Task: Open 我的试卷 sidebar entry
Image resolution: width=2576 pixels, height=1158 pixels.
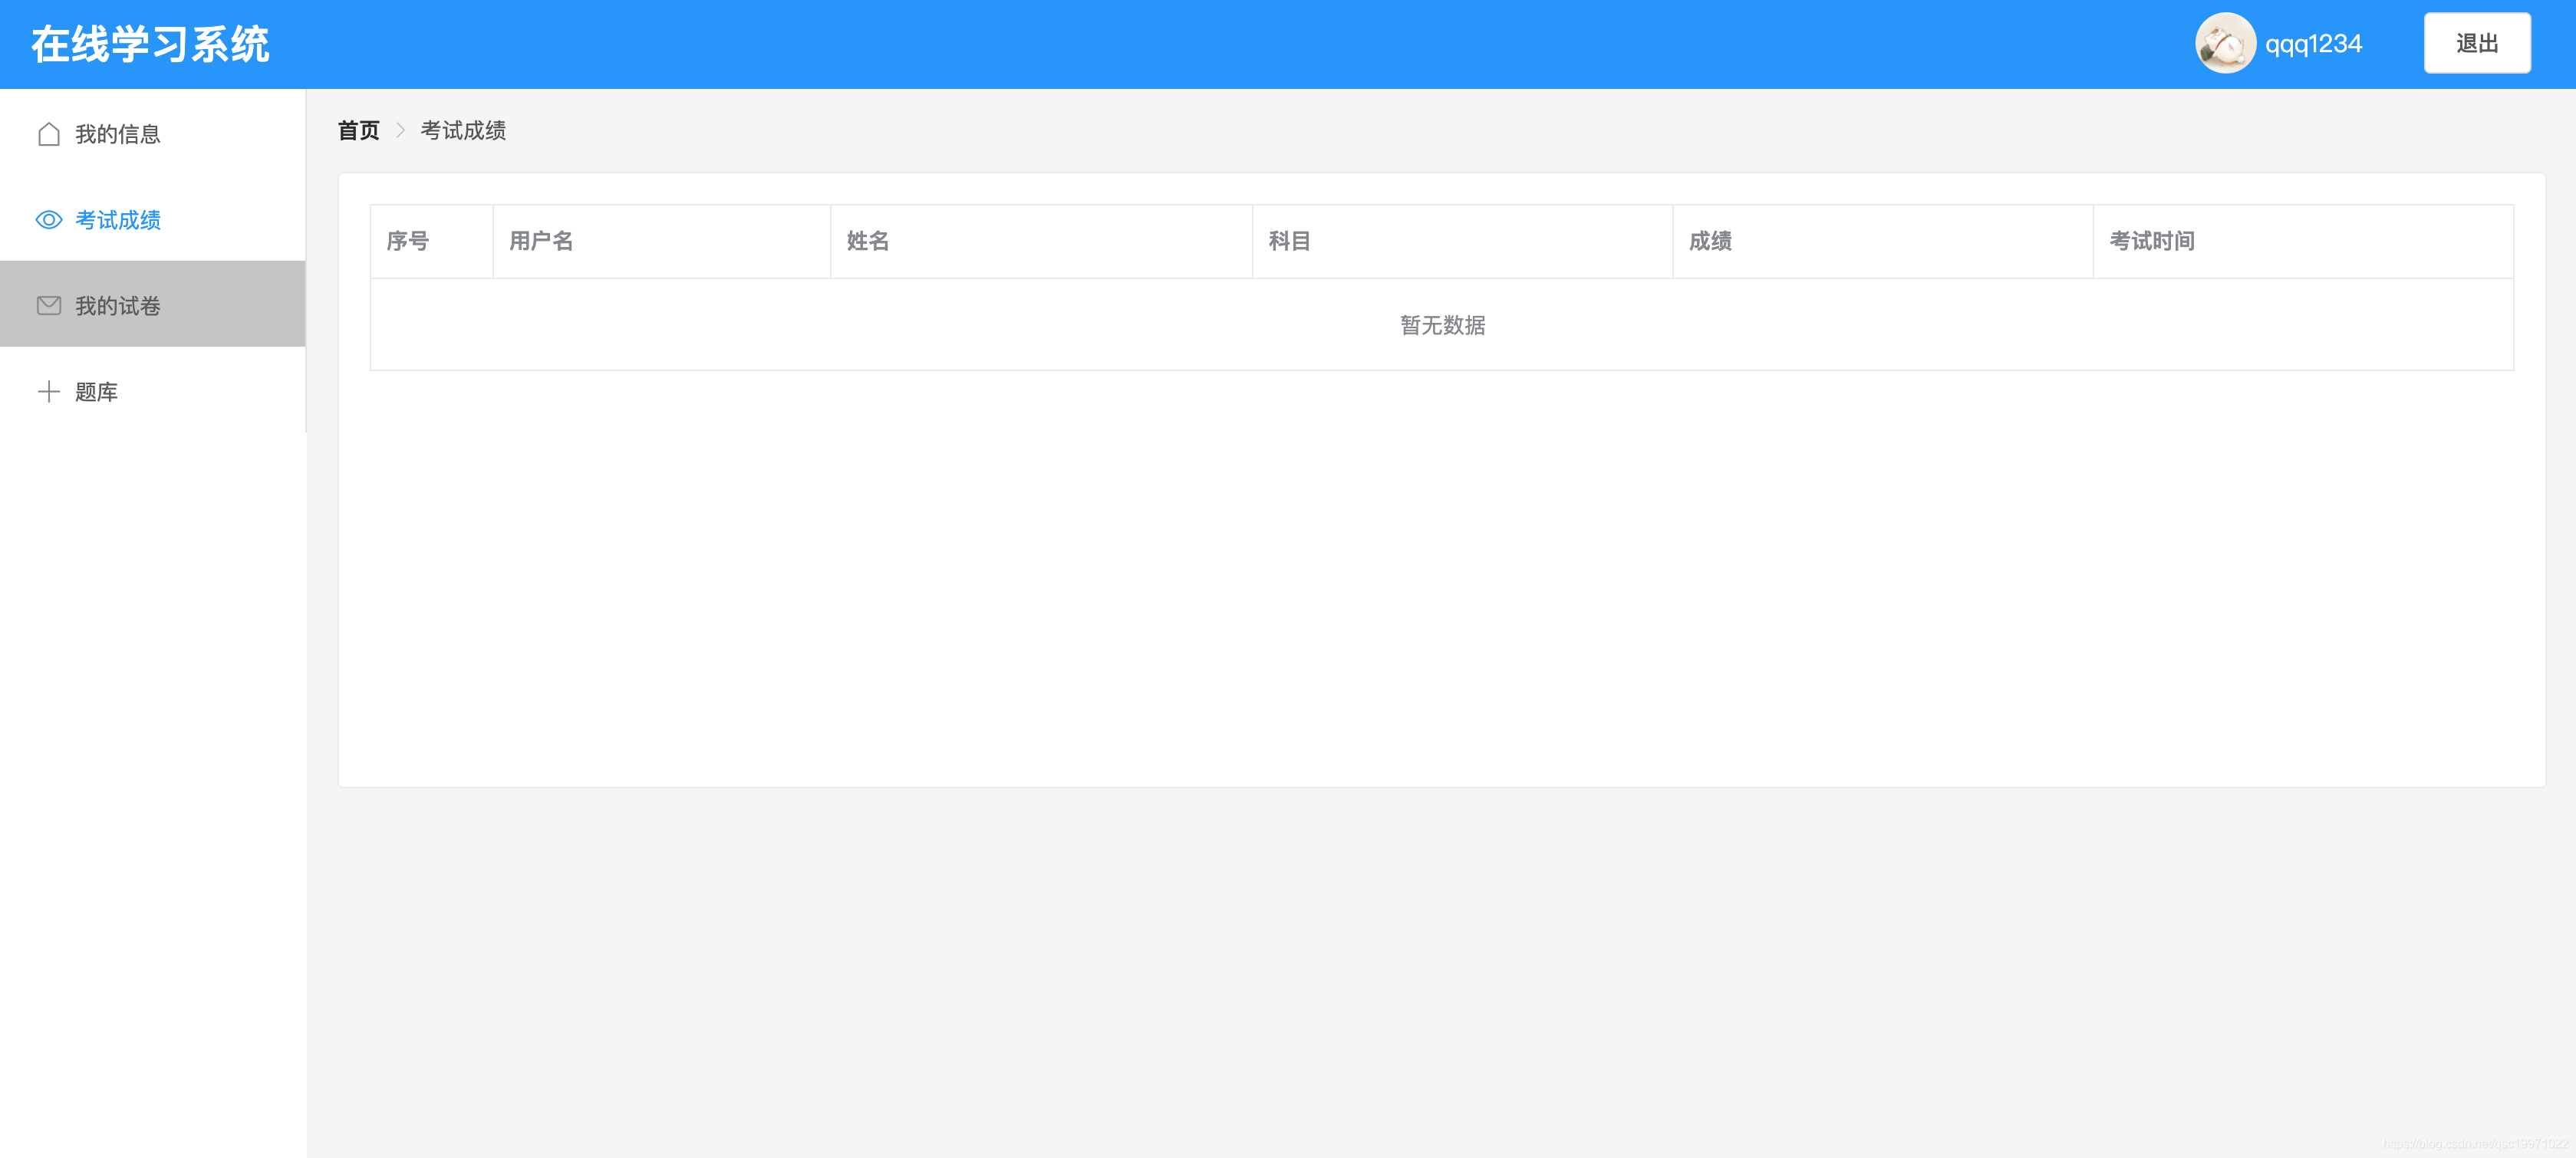Action: click(x=118, y=306)
